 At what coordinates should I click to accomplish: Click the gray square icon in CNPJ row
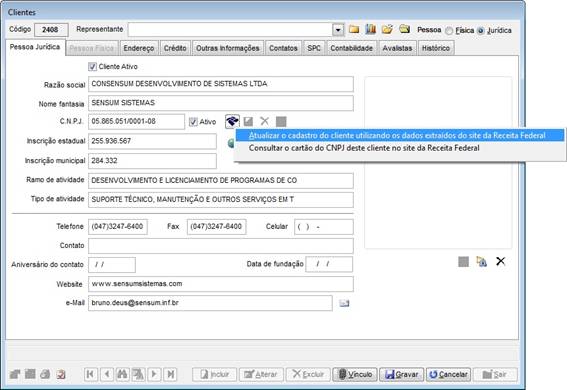pos(281,121)
